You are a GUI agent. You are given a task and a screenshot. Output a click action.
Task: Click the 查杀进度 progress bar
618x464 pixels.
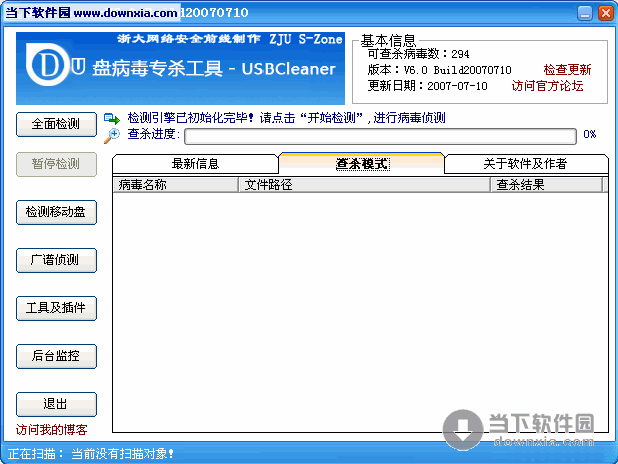pyautogui.click(x=380, y=136)
